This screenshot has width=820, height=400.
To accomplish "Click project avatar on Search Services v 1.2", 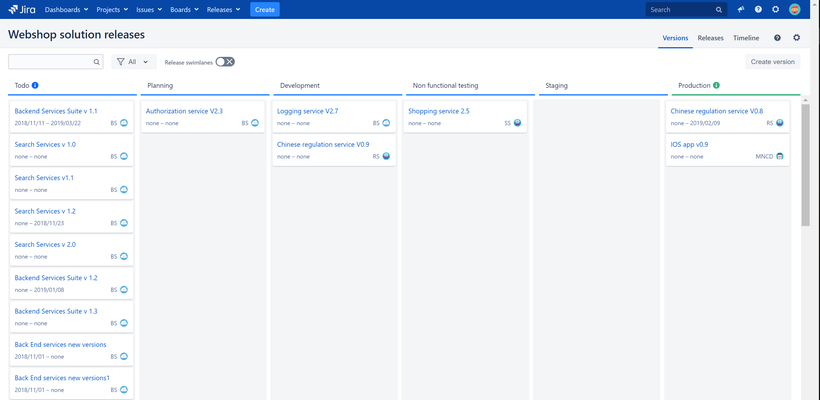I will [124, 223].
